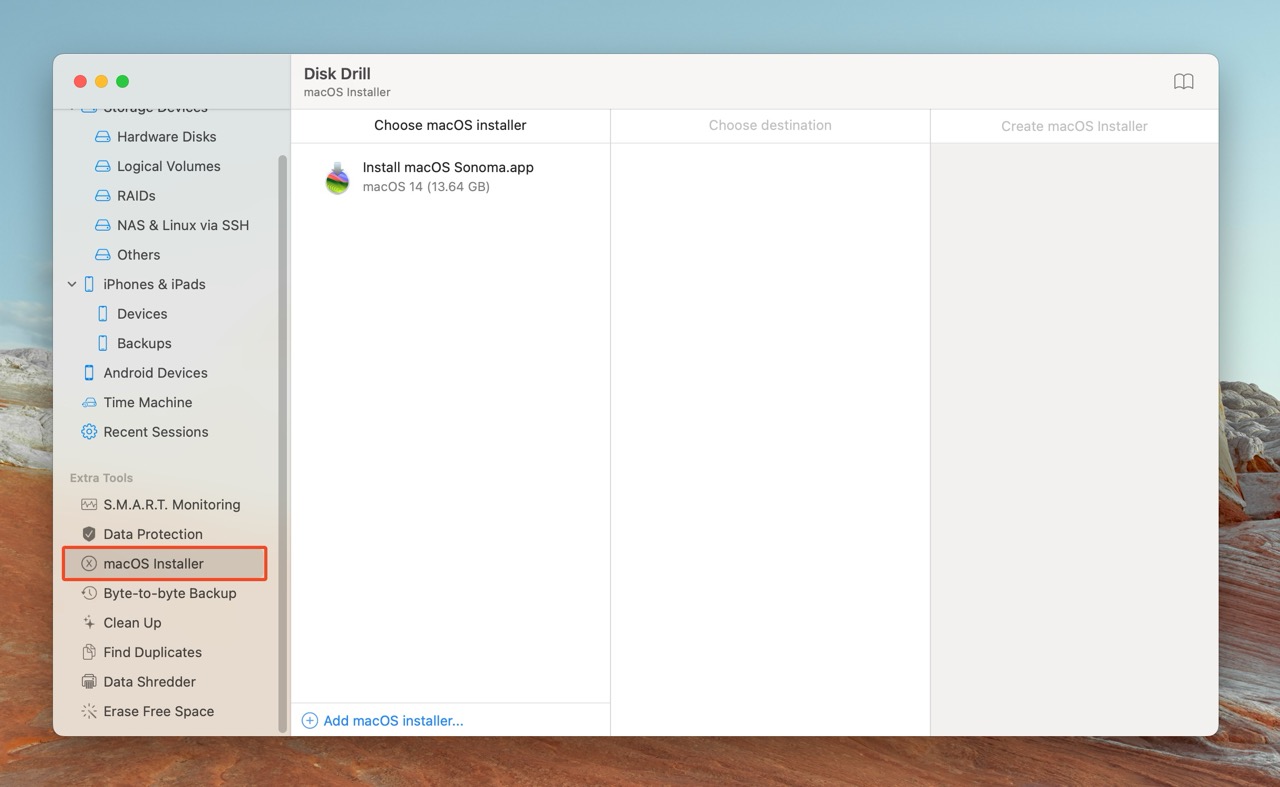Open the Erase Free Space tool
The image size is (1280, 787).
pyautogui.click(x=158, y=711)
